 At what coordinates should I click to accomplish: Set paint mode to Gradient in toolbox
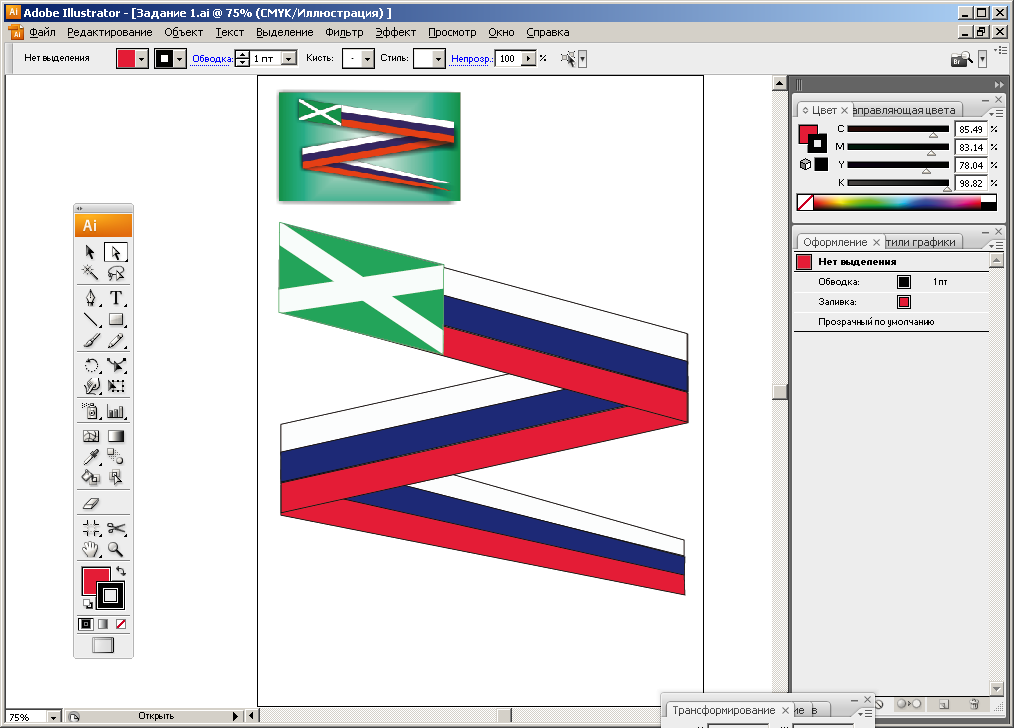click(x=103, y=624)
